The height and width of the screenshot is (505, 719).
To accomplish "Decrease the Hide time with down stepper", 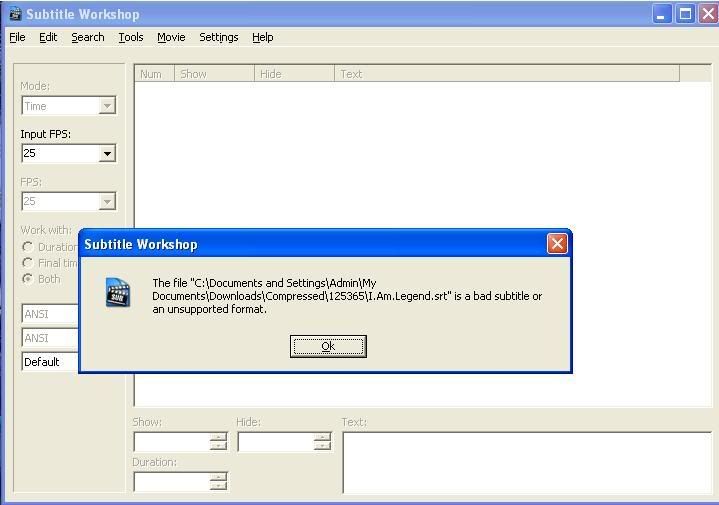I will click(x=323, y=446).
